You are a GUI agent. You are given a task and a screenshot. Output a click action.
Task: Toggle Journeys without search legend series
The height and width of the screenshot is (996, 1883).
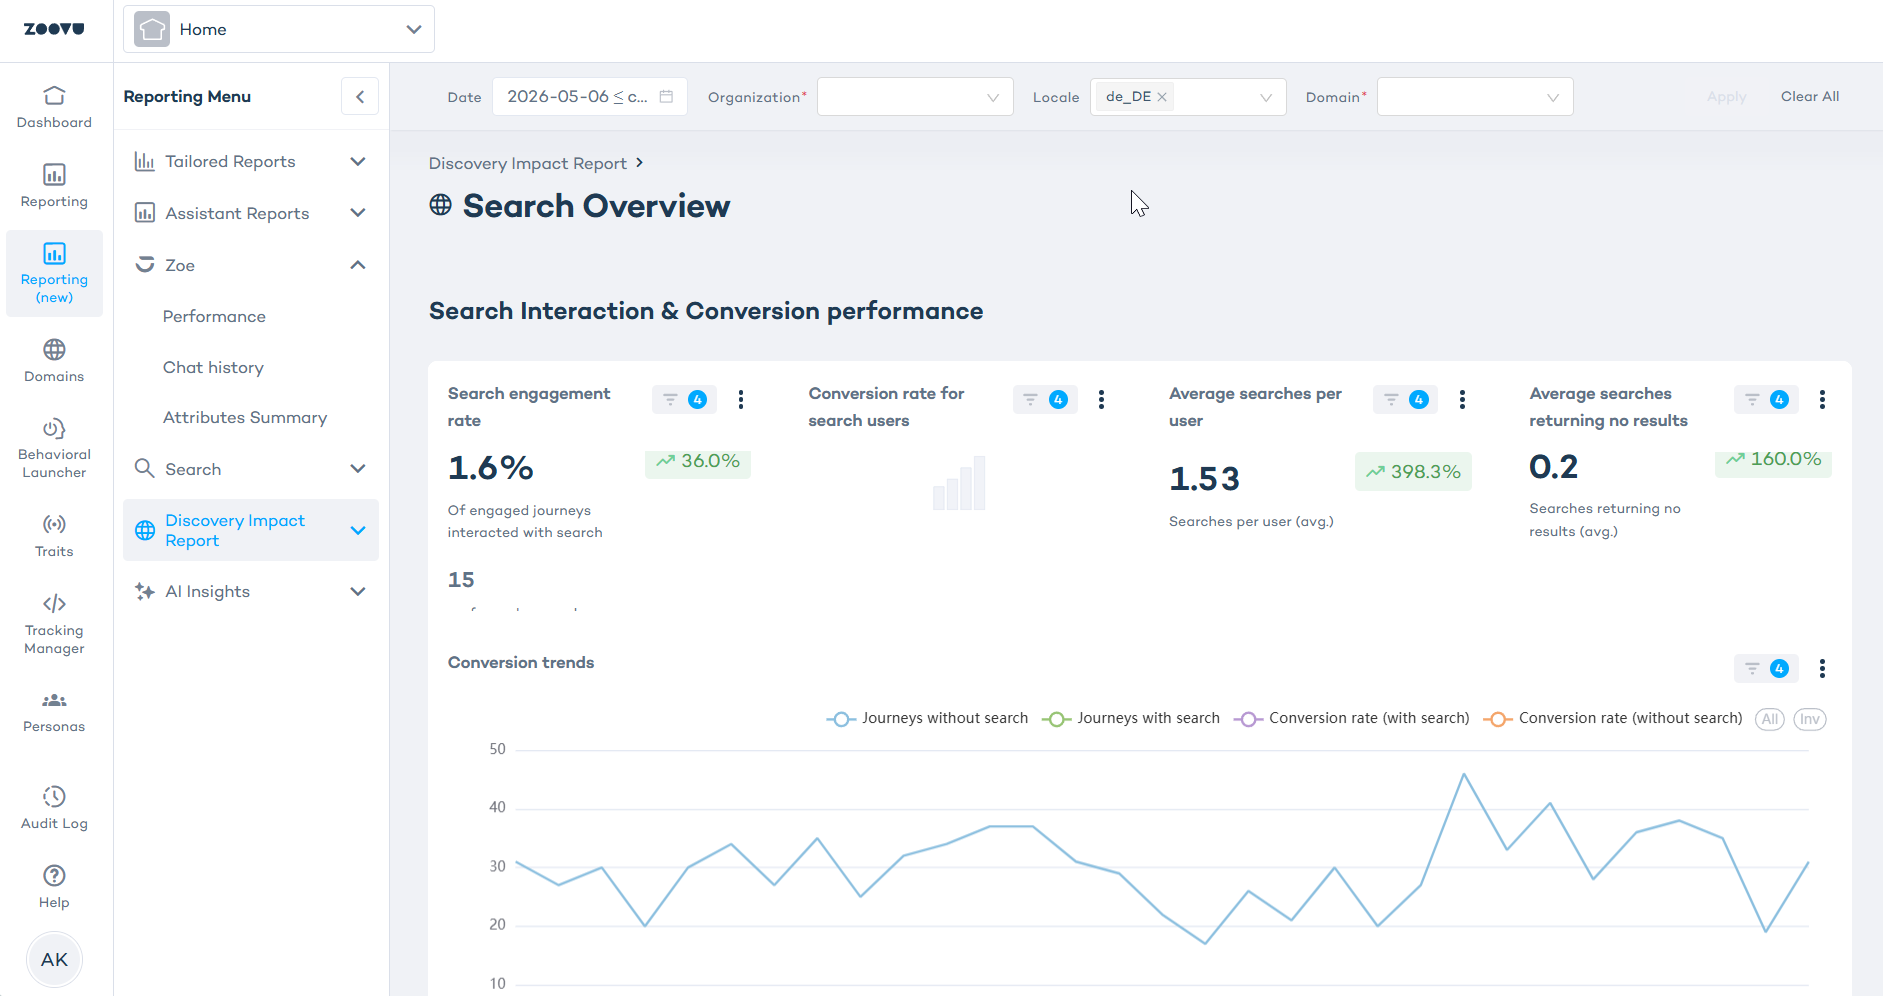927,719
